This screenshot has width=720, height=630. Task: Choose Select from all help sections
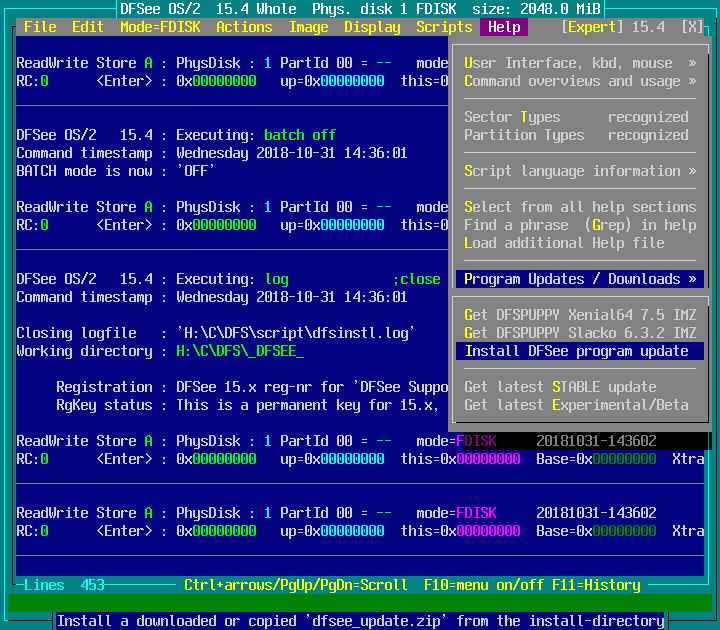[580, 207]
